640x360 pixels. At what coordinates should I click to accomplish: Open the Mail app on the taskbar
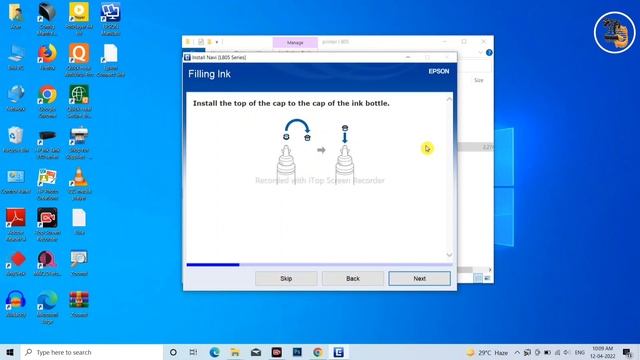(256, 352)
